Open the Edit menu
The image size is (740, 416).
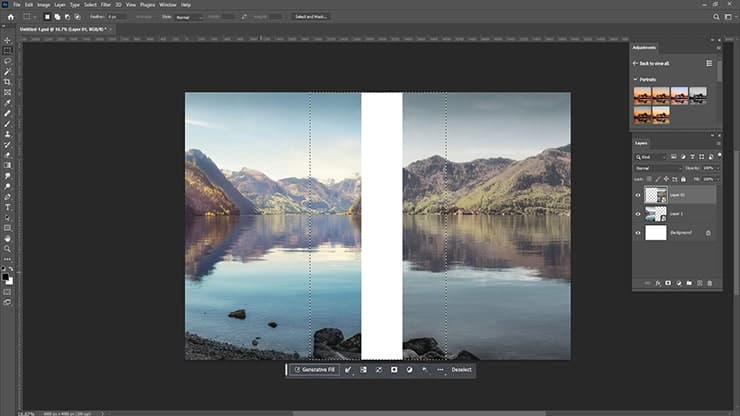[x=29, y=5]
